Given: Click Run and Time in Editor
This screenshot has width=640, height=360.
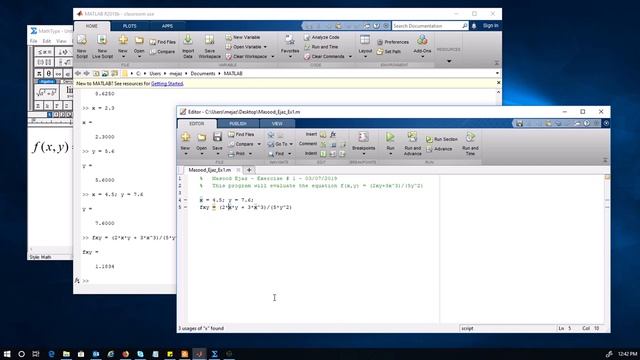Looking at the screenshot, I should (470, 143).
